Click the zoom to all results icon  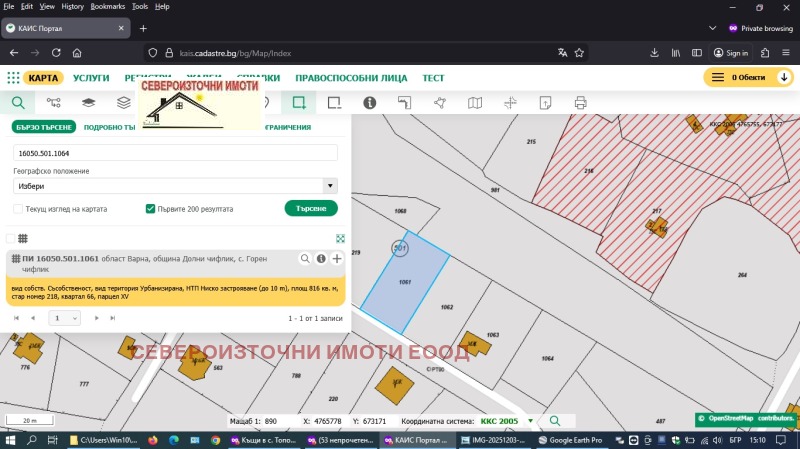(340, 238)
